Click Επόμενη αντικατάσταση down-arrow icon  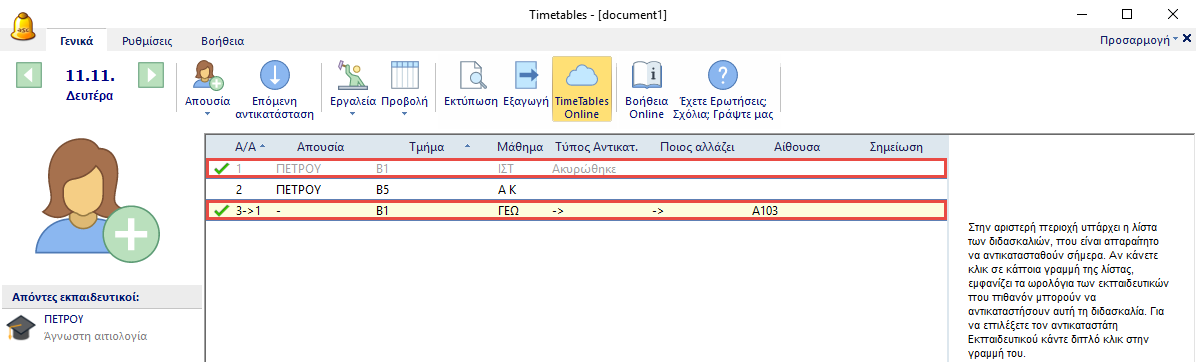[275, 76]
